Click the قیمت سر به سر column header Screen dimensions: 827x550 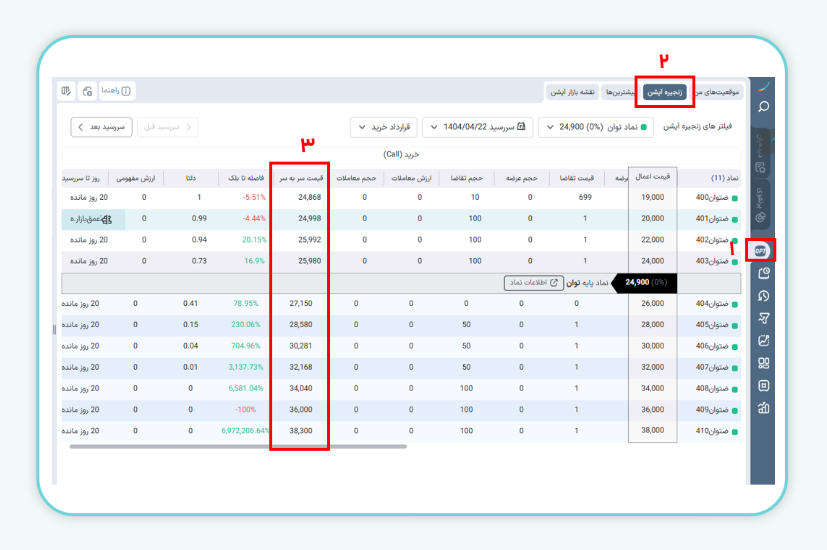(x=298, y=178)
